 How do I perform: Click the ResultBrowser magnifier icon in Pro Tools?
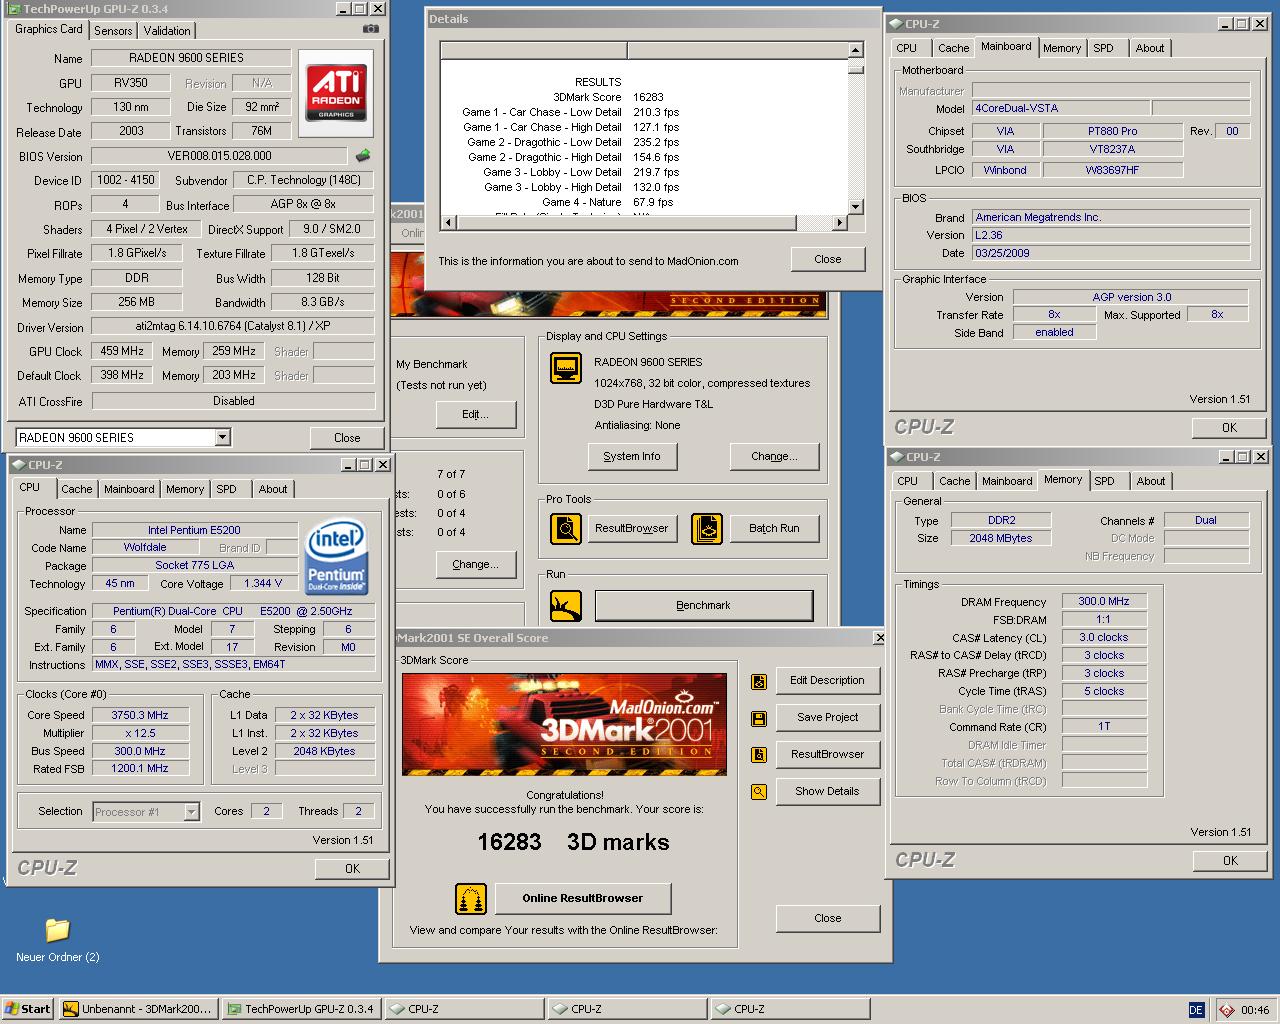click(566, 528)
